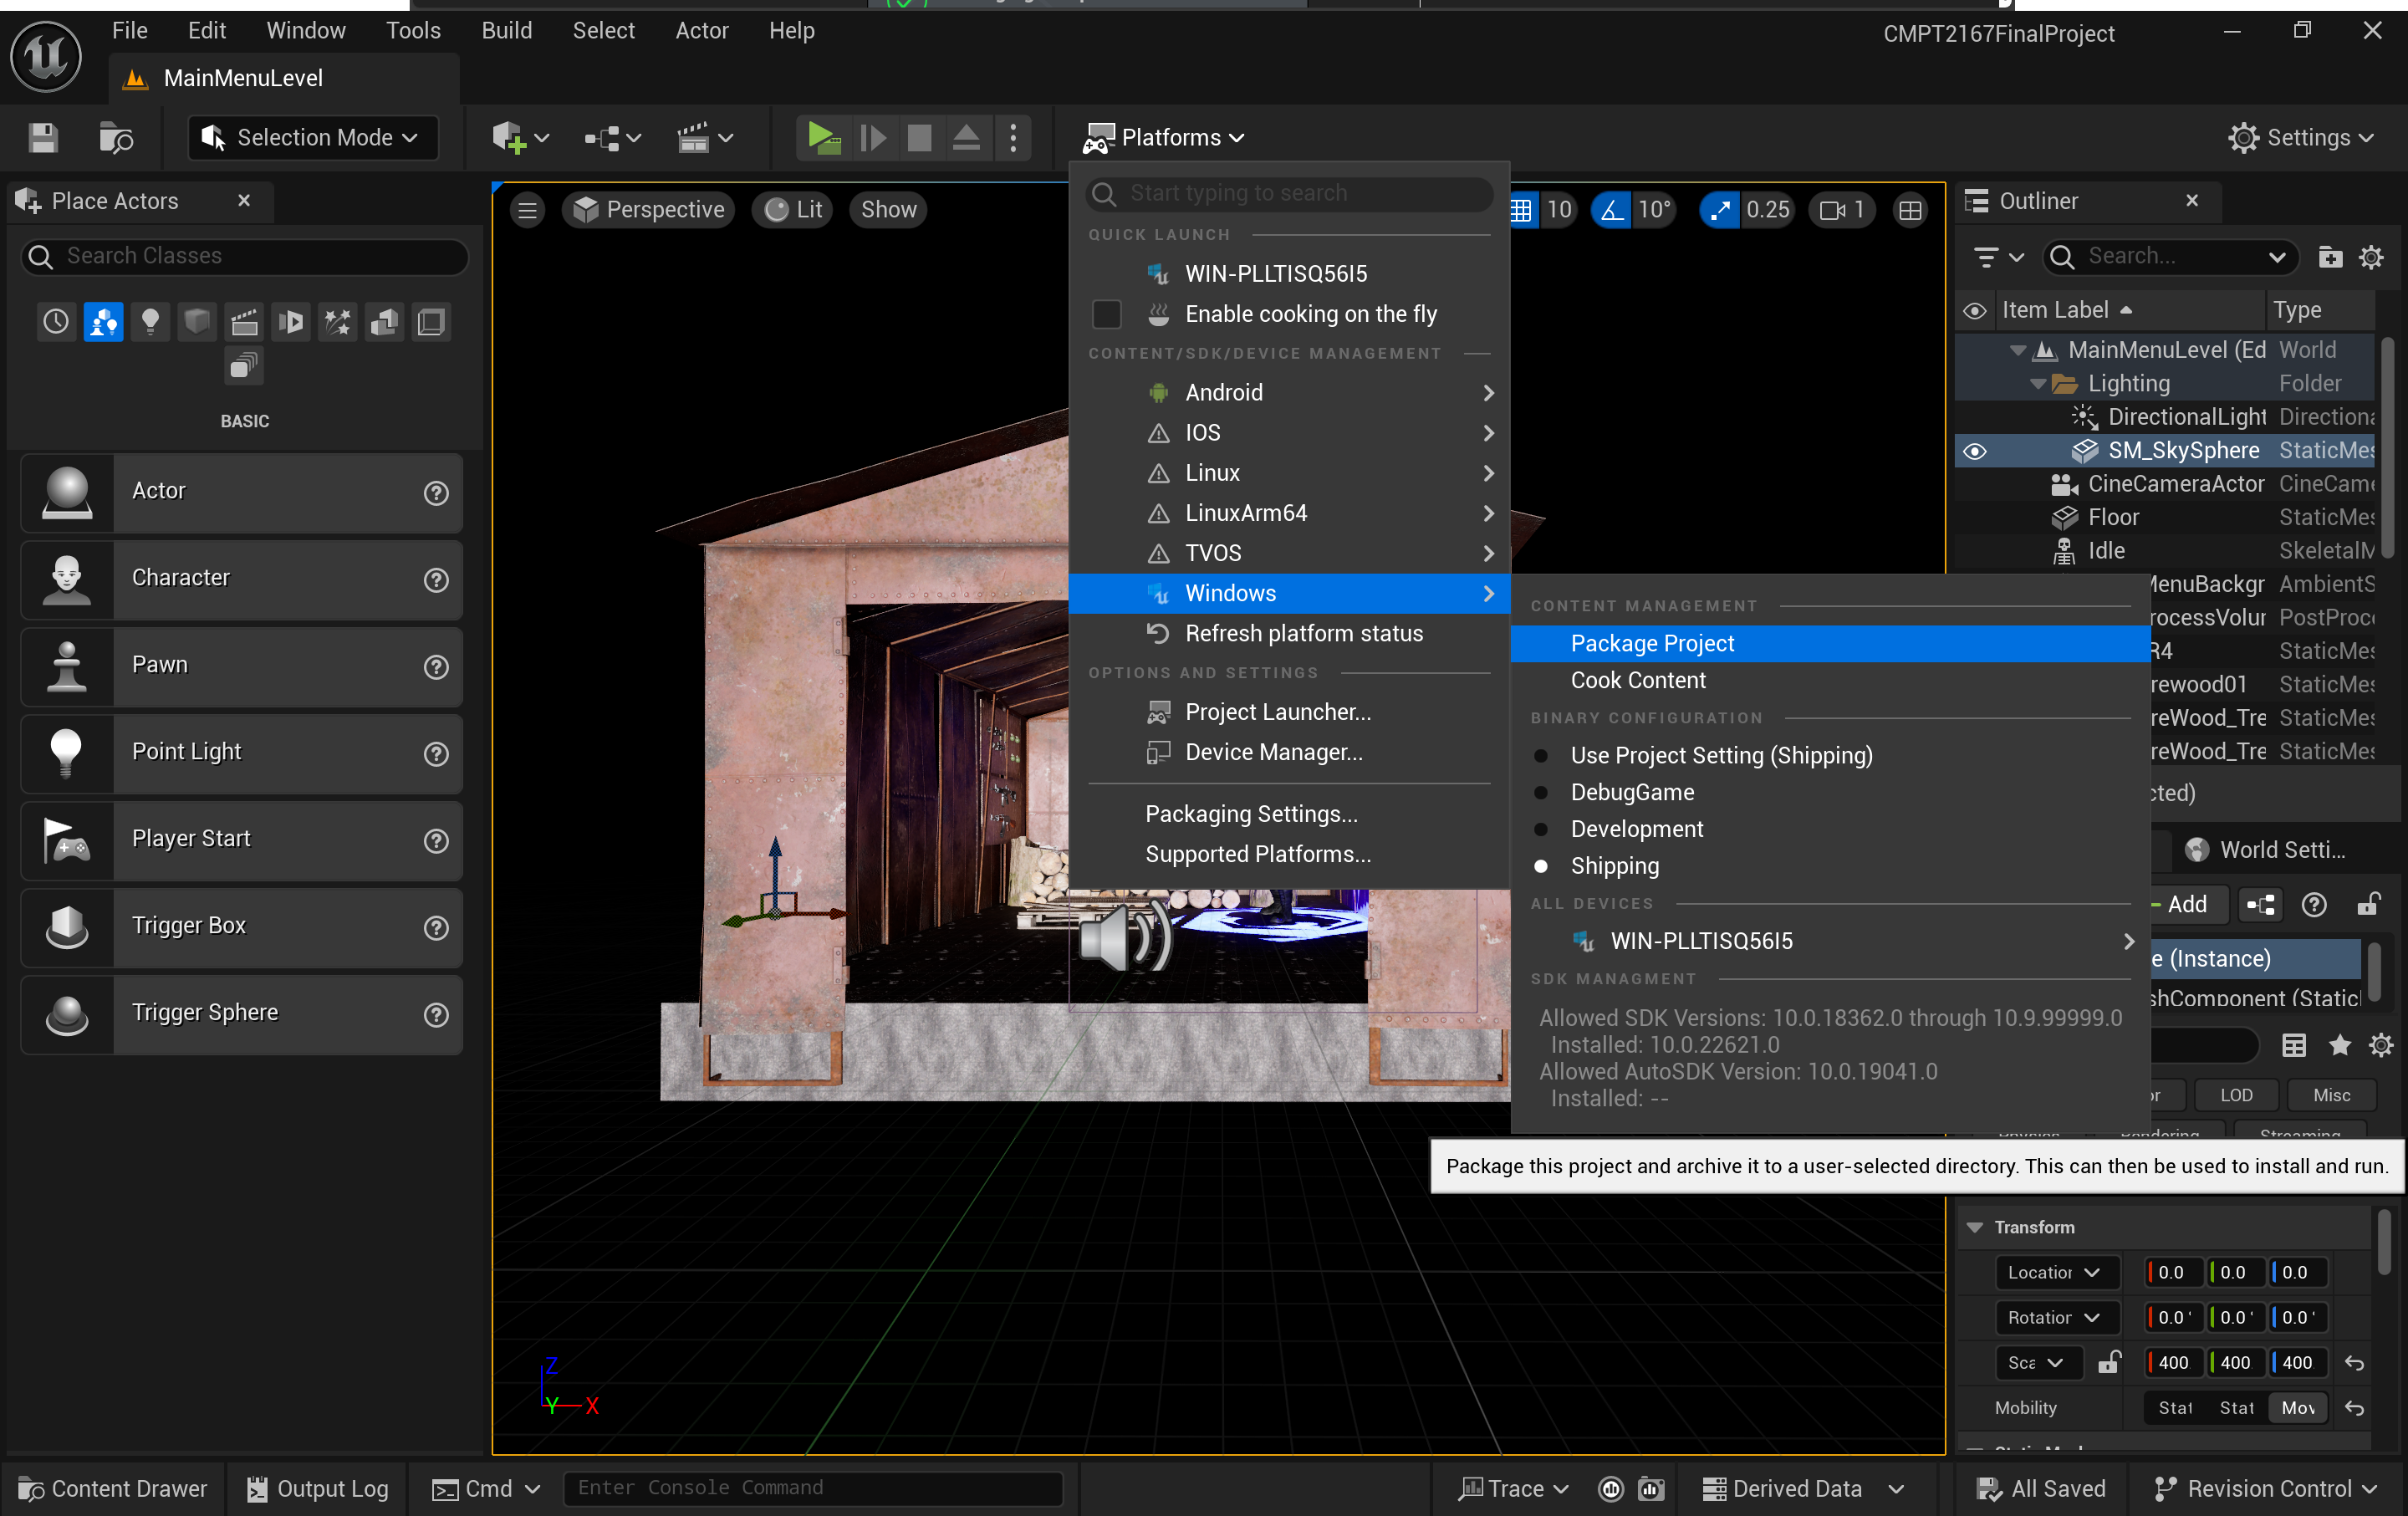Image resolution: width=2408 pixels, height=1516 pixels.
Task: Click the Perspective viewport button
Action: 649,209
